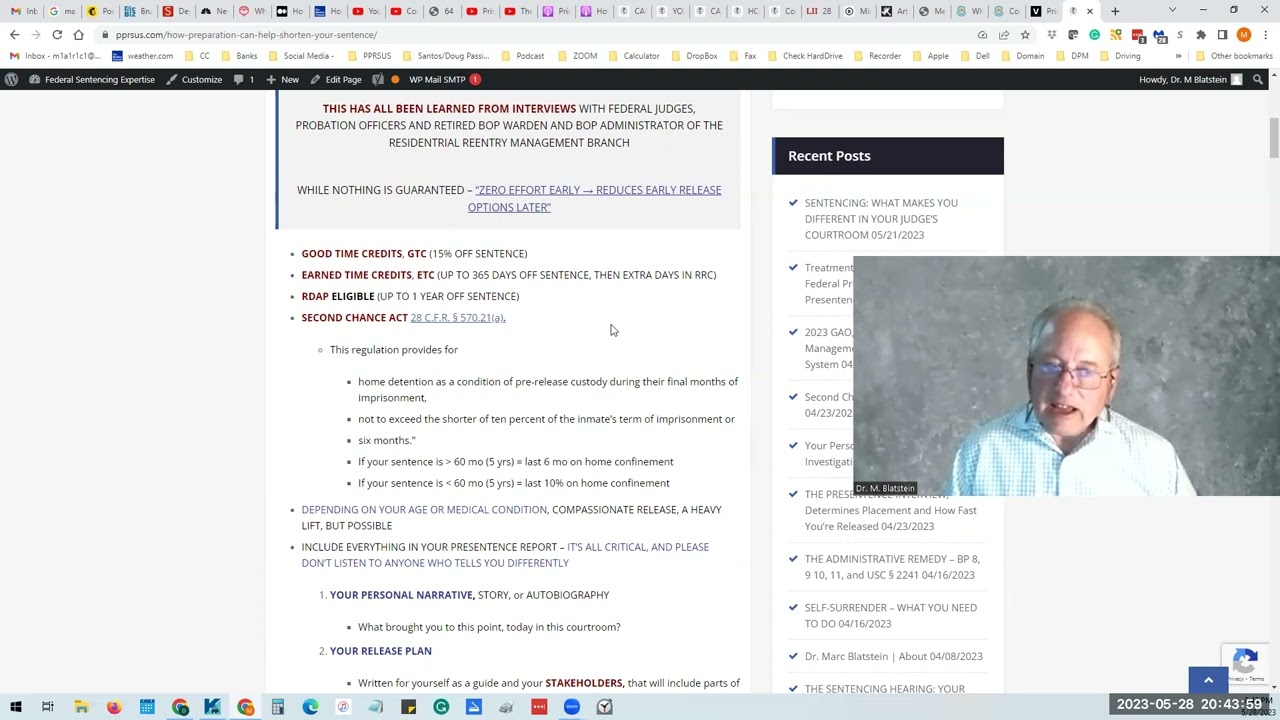Open the Chrome extensions puzzle icon
Screen dimensions: 1280x720
coord(1201,35)
